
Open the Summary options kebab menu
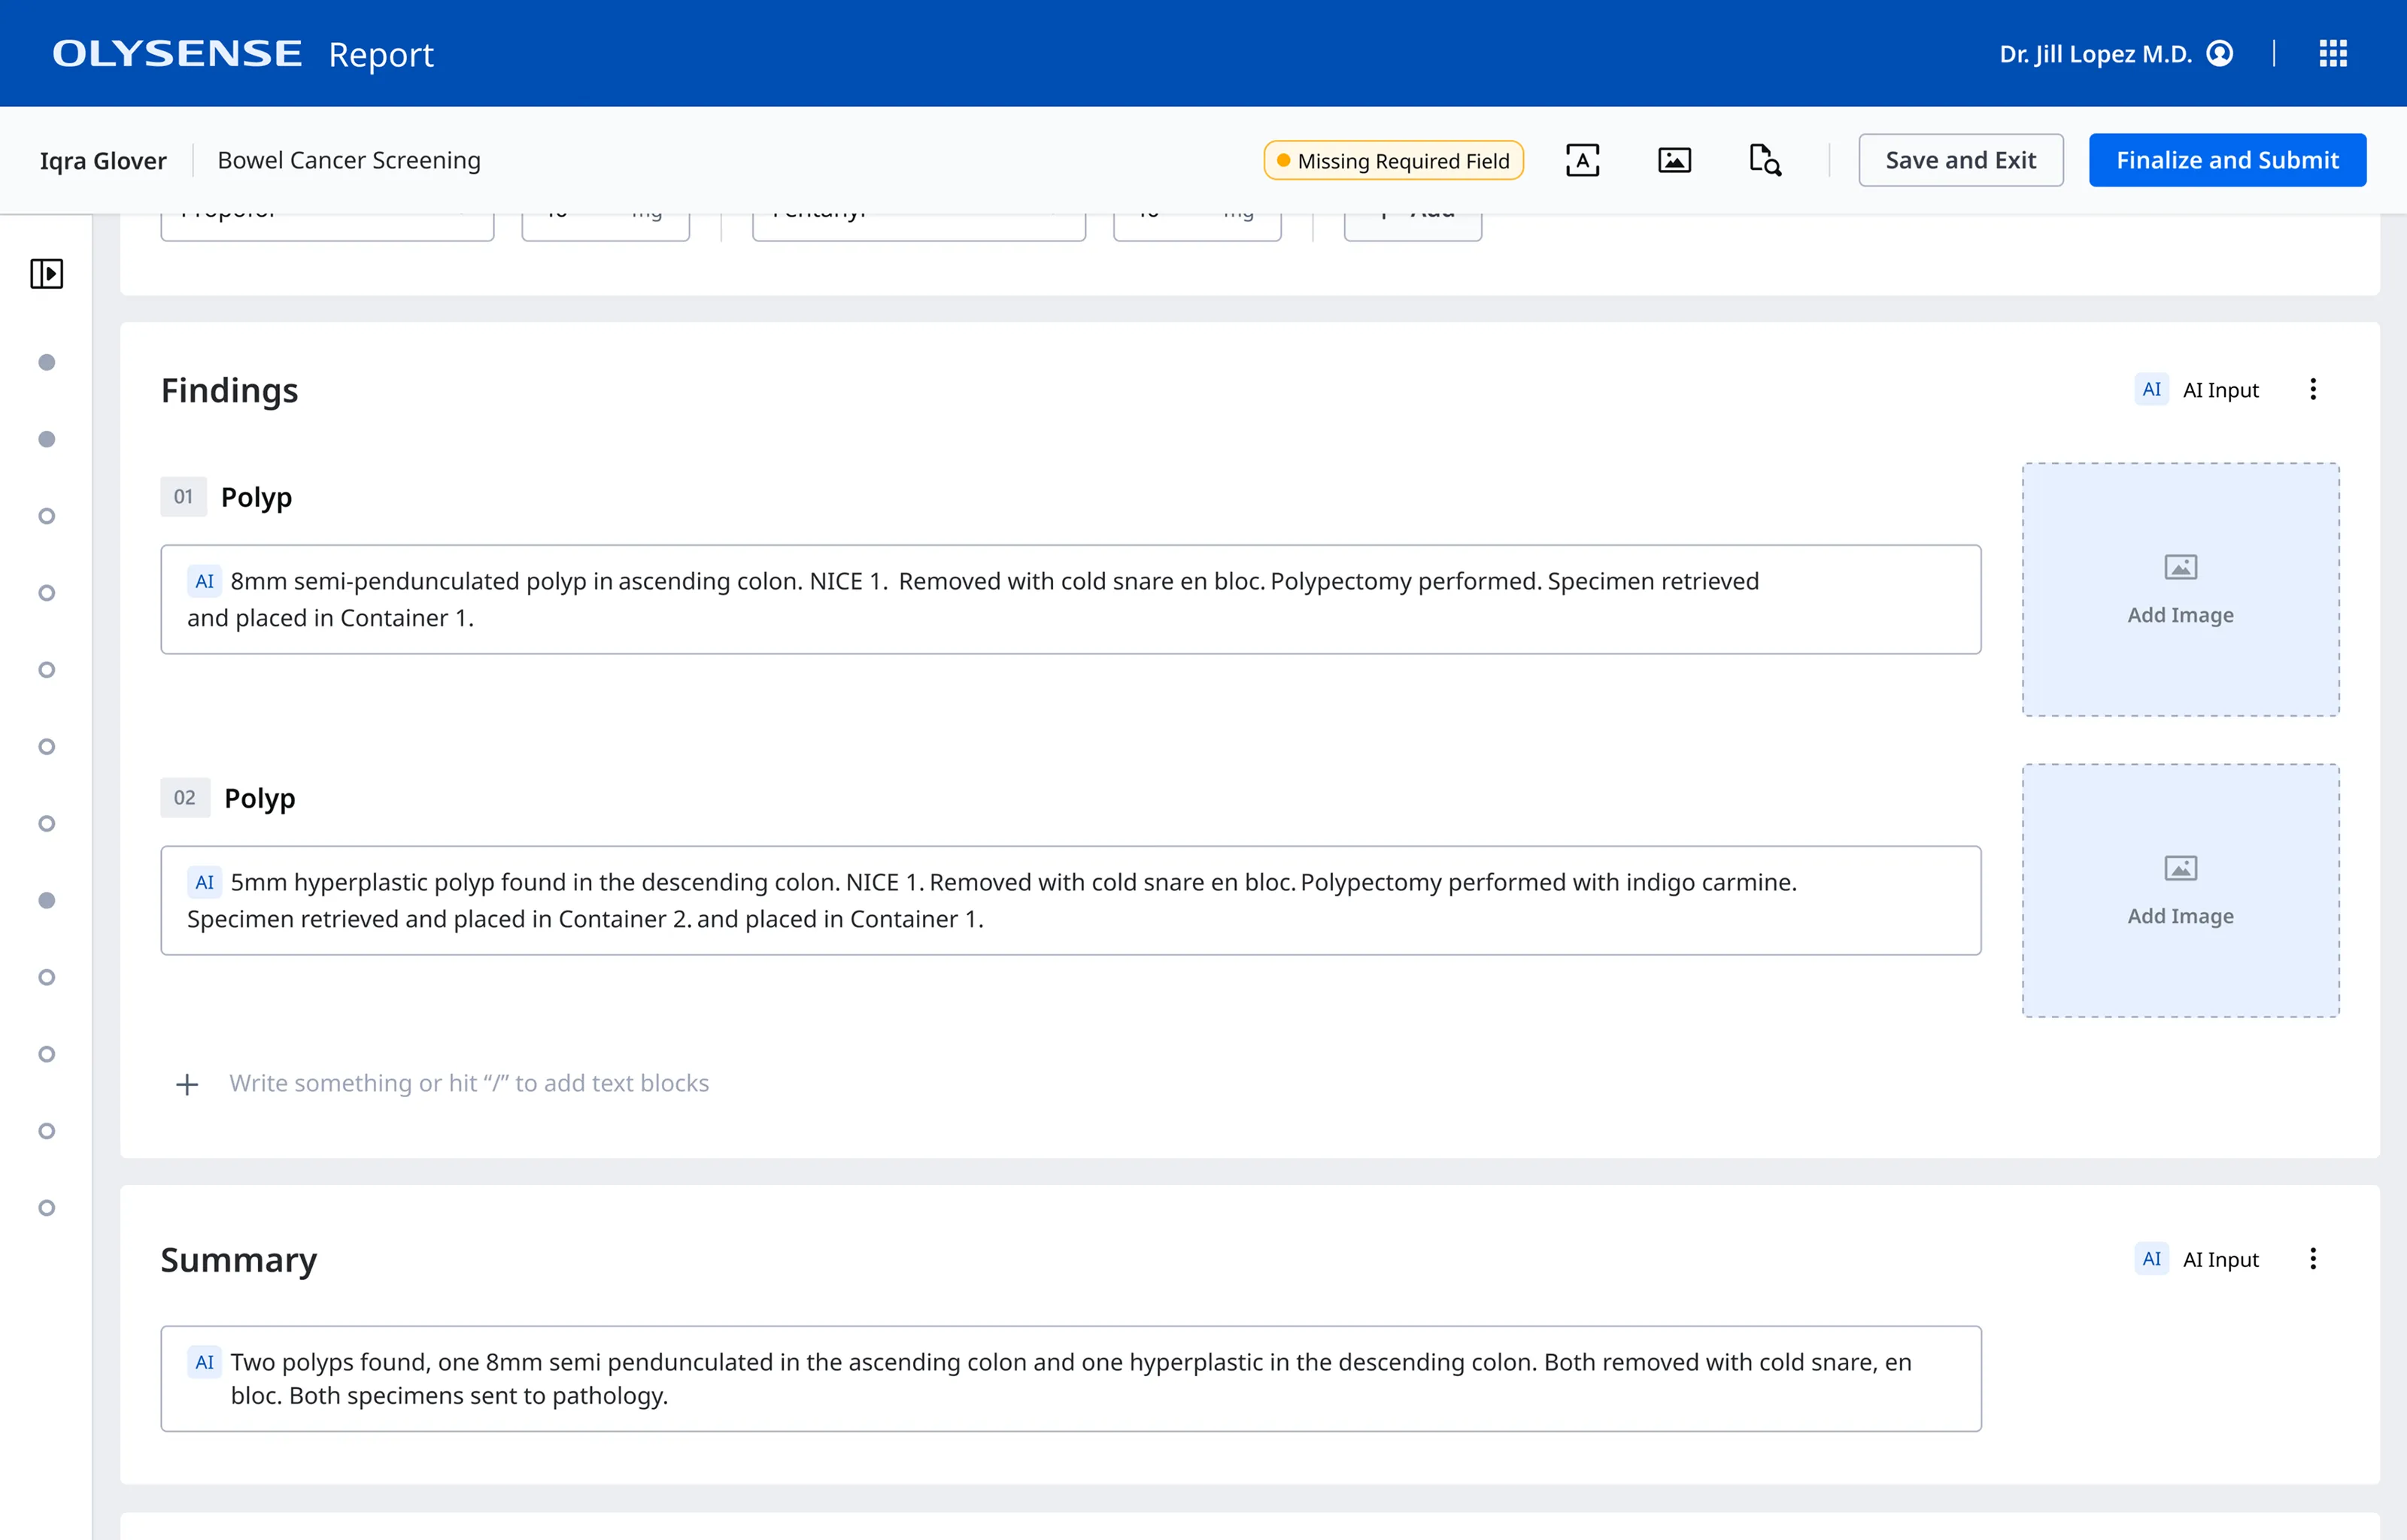[2312, 1259]
